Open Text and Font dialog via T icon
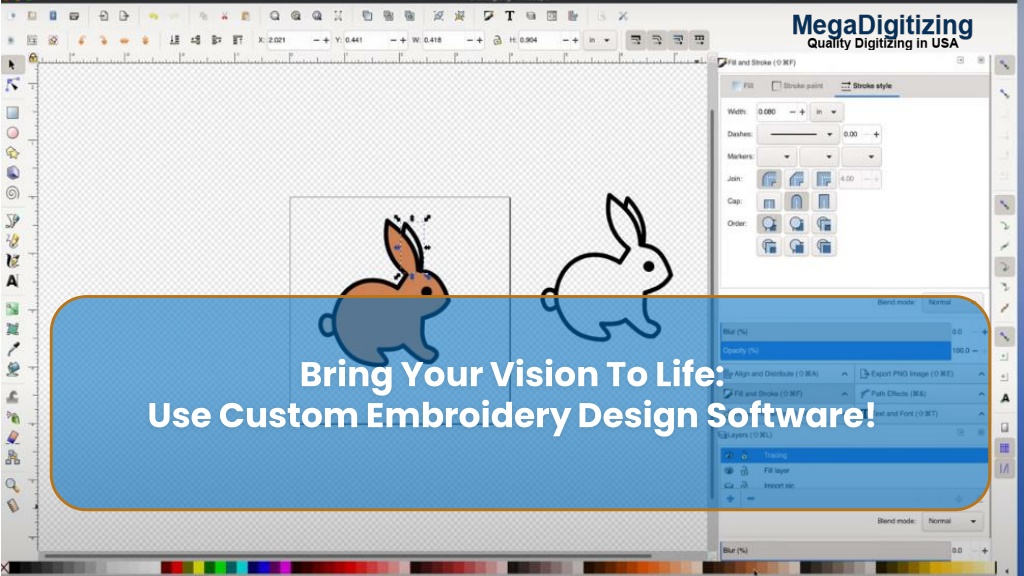This screenshot has height=576, width=1024. tap(509, 16)
